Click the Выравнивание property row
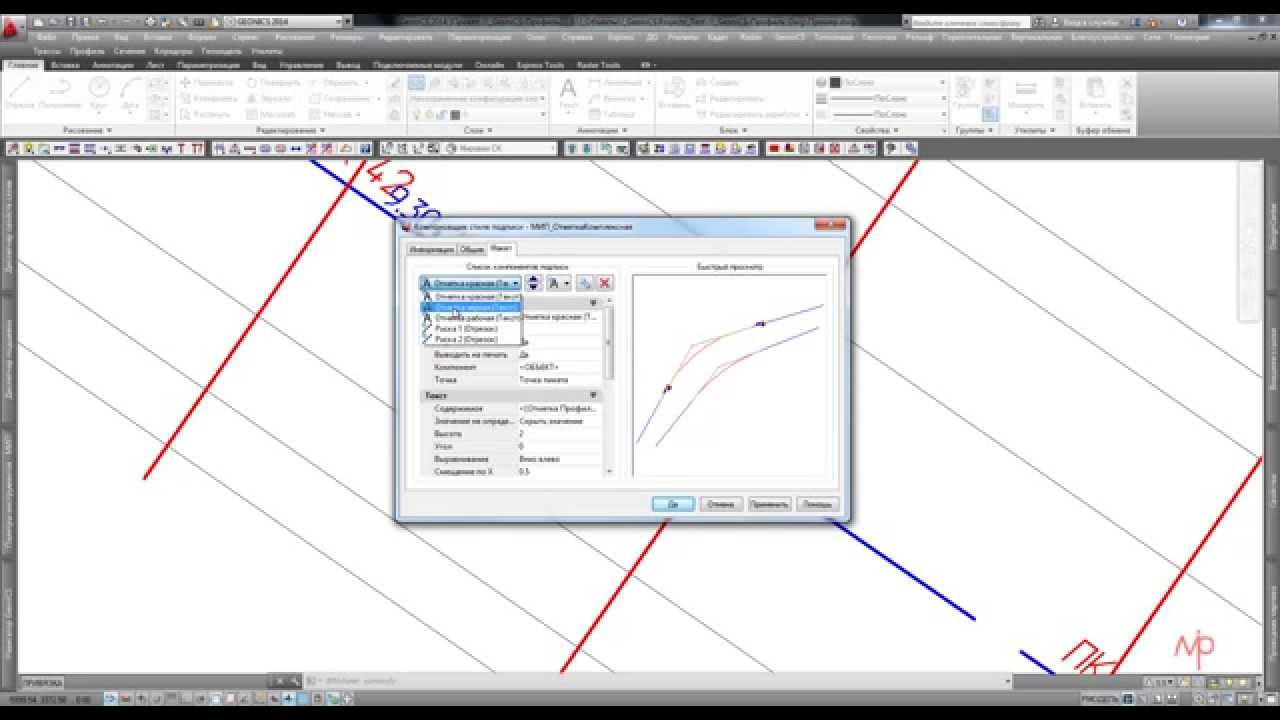This screenshot has width=1280, height=720. click(x=512, y=459)
